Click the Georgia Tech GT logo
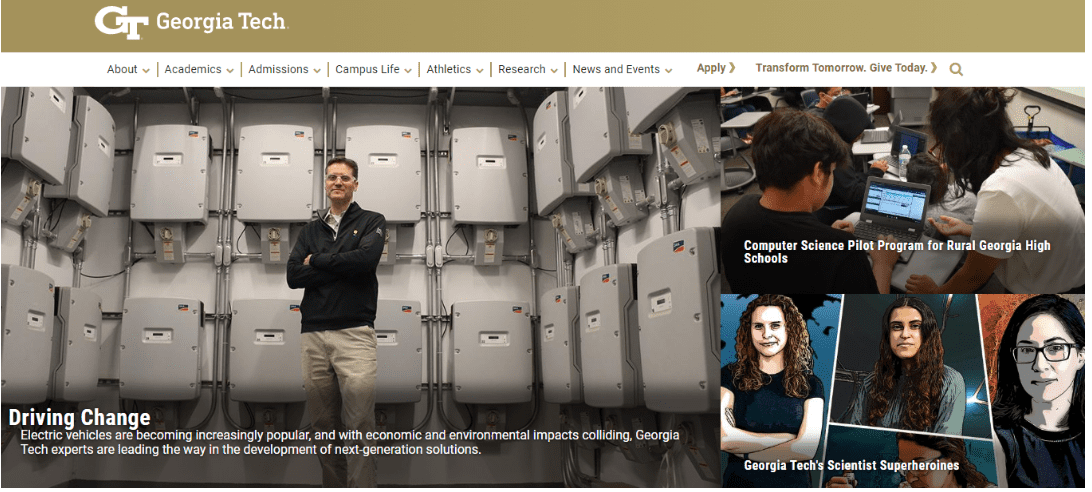 point(122,22)
